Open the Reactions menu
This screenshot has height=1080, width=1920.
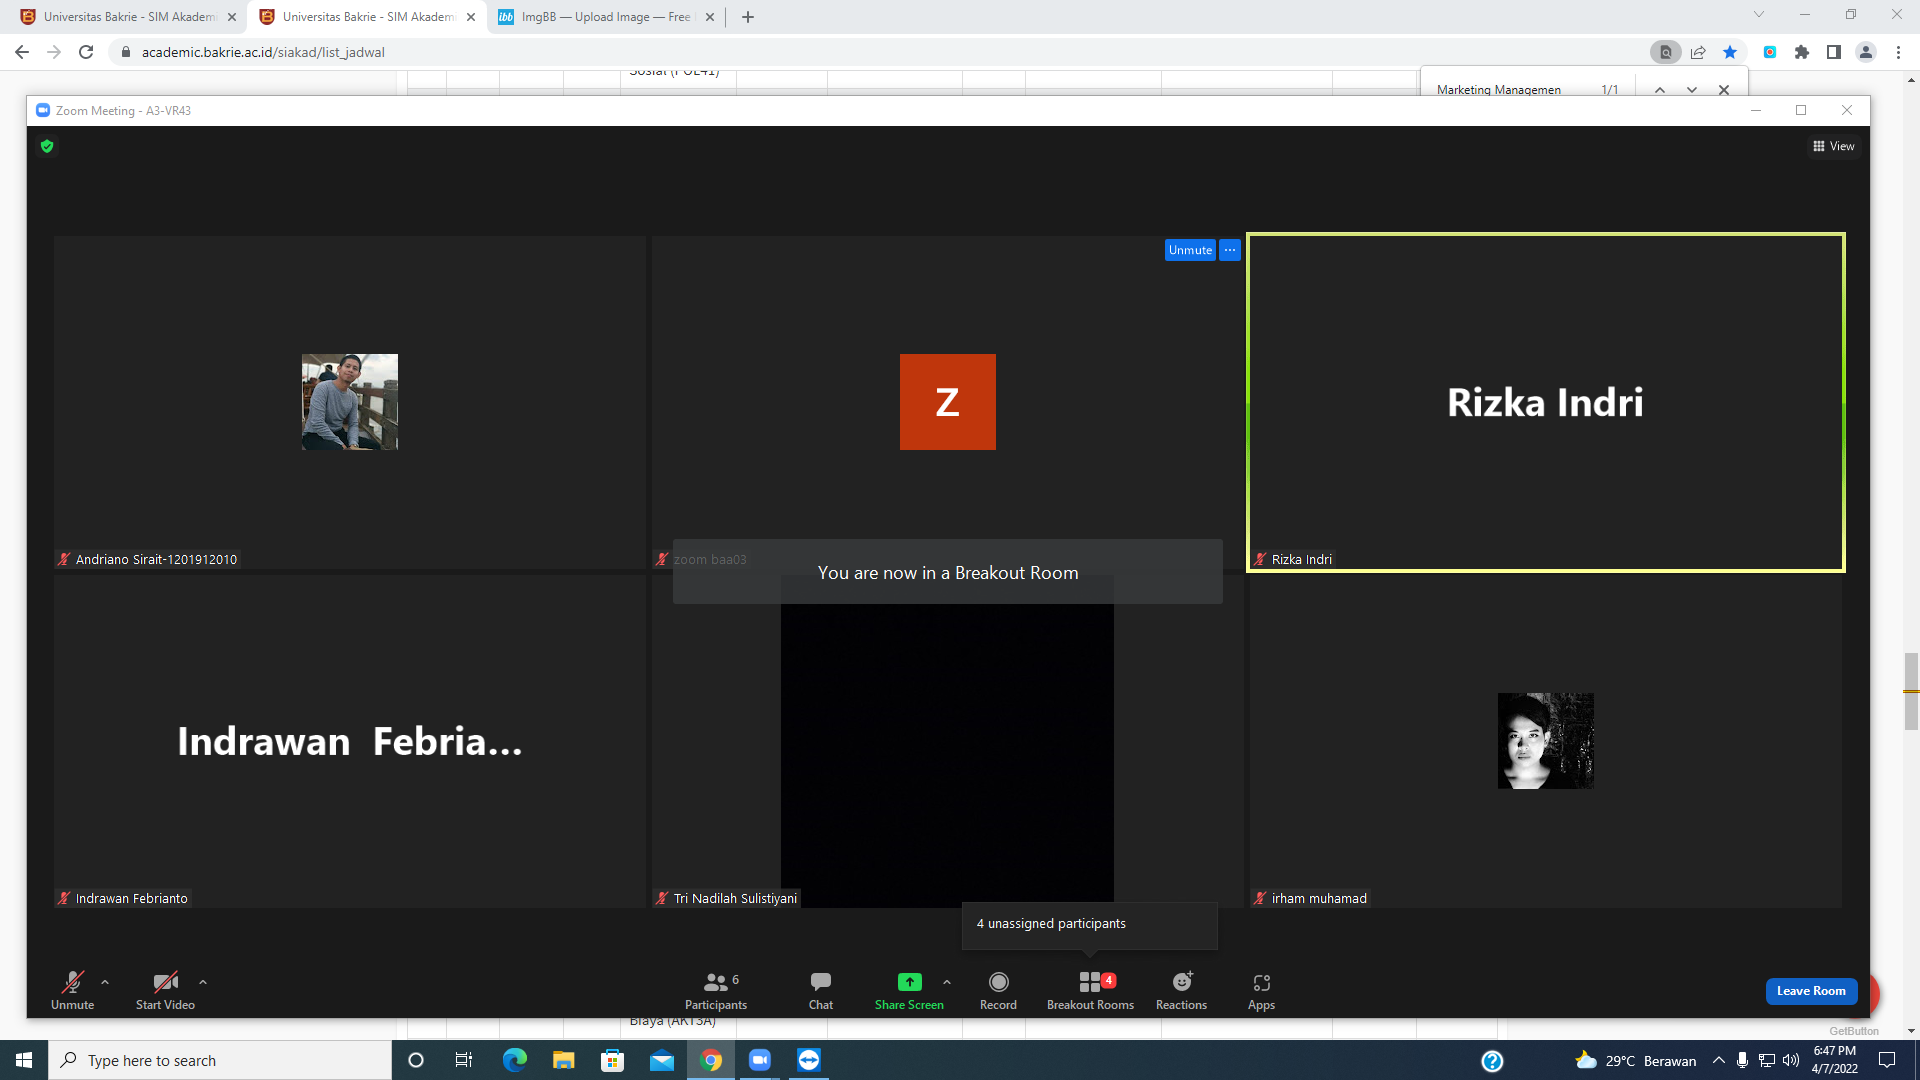pyautogui.click(x=1181, y=990)
